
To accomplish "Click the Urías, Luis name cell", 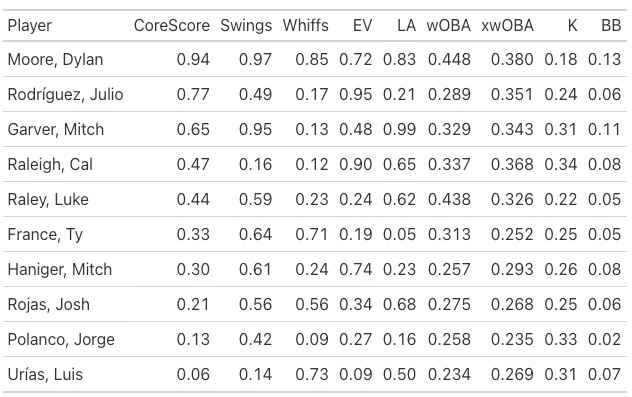I will (45, 374).
